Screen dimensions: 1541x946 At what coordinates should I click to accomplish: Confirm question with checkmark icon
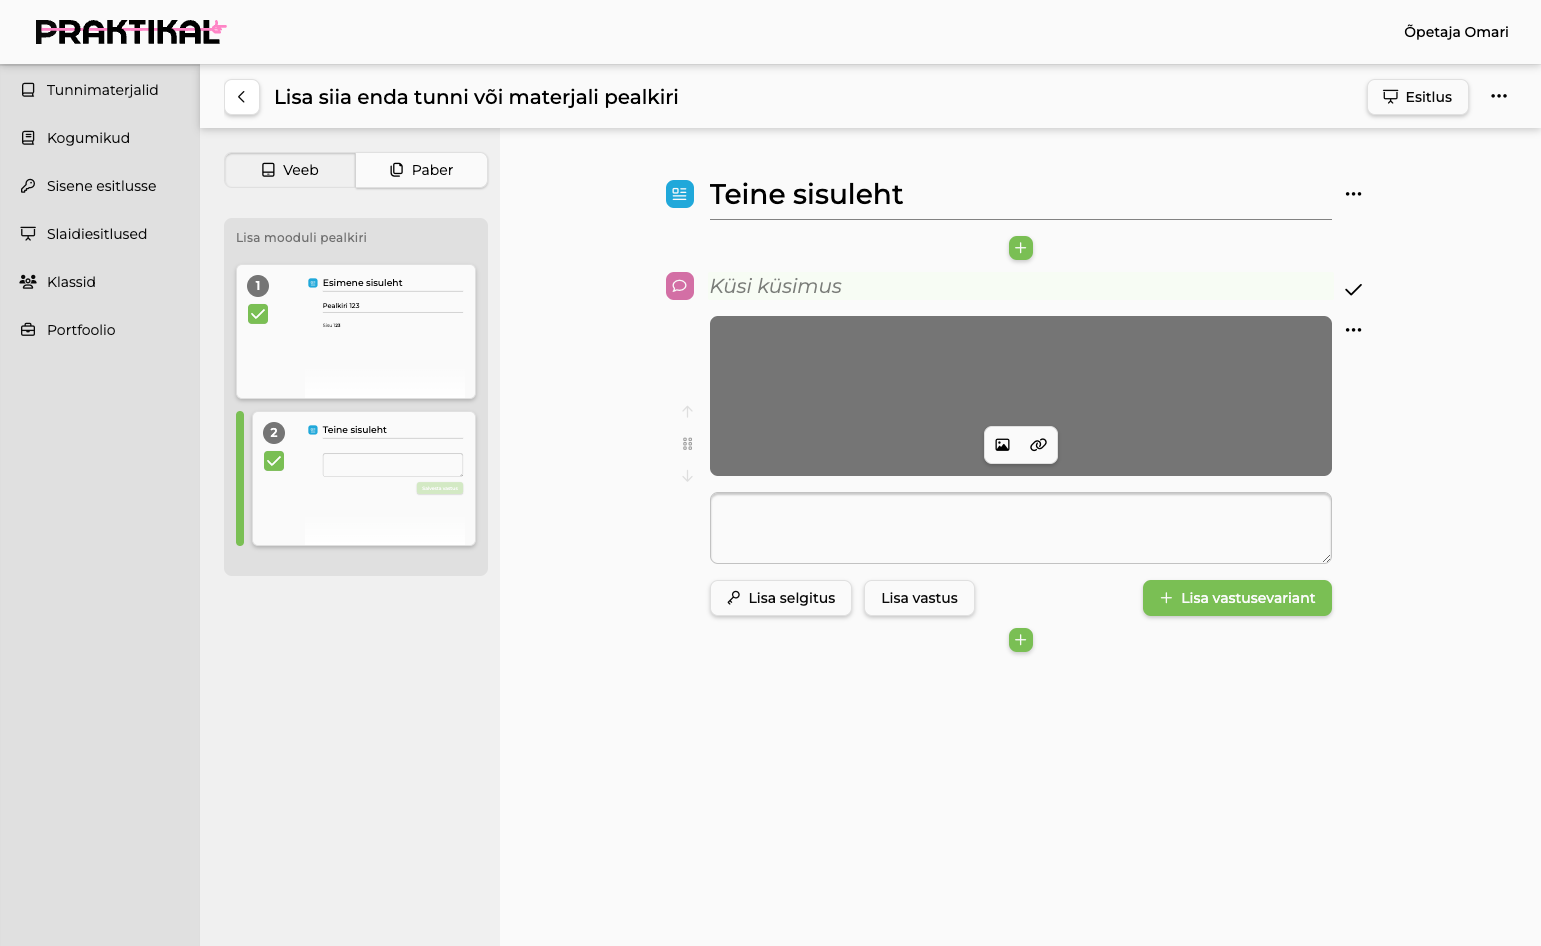click(1353, 290)
